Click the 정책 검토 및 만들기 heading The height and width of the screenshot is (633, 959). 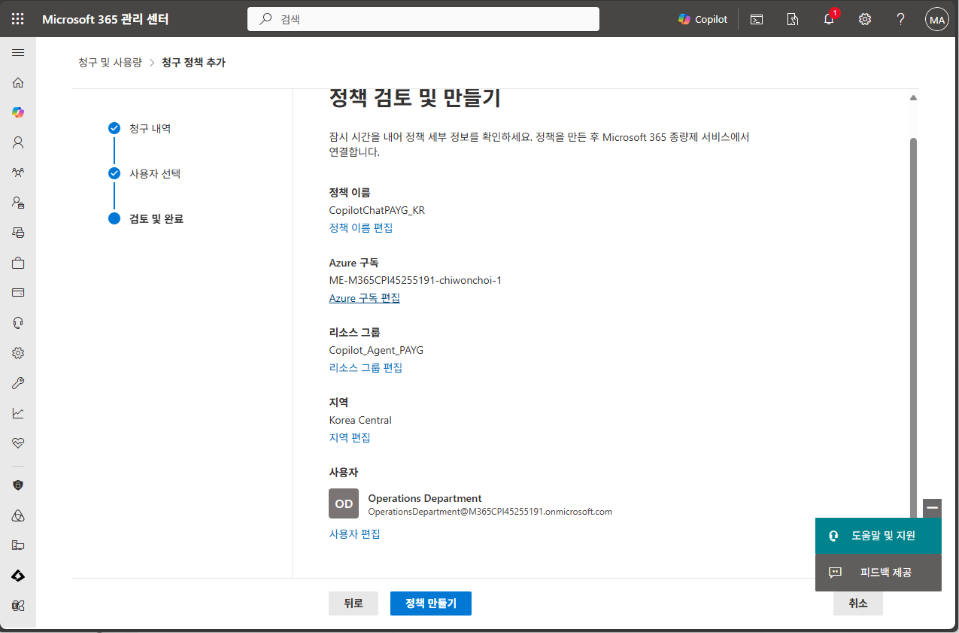(415, 98)
